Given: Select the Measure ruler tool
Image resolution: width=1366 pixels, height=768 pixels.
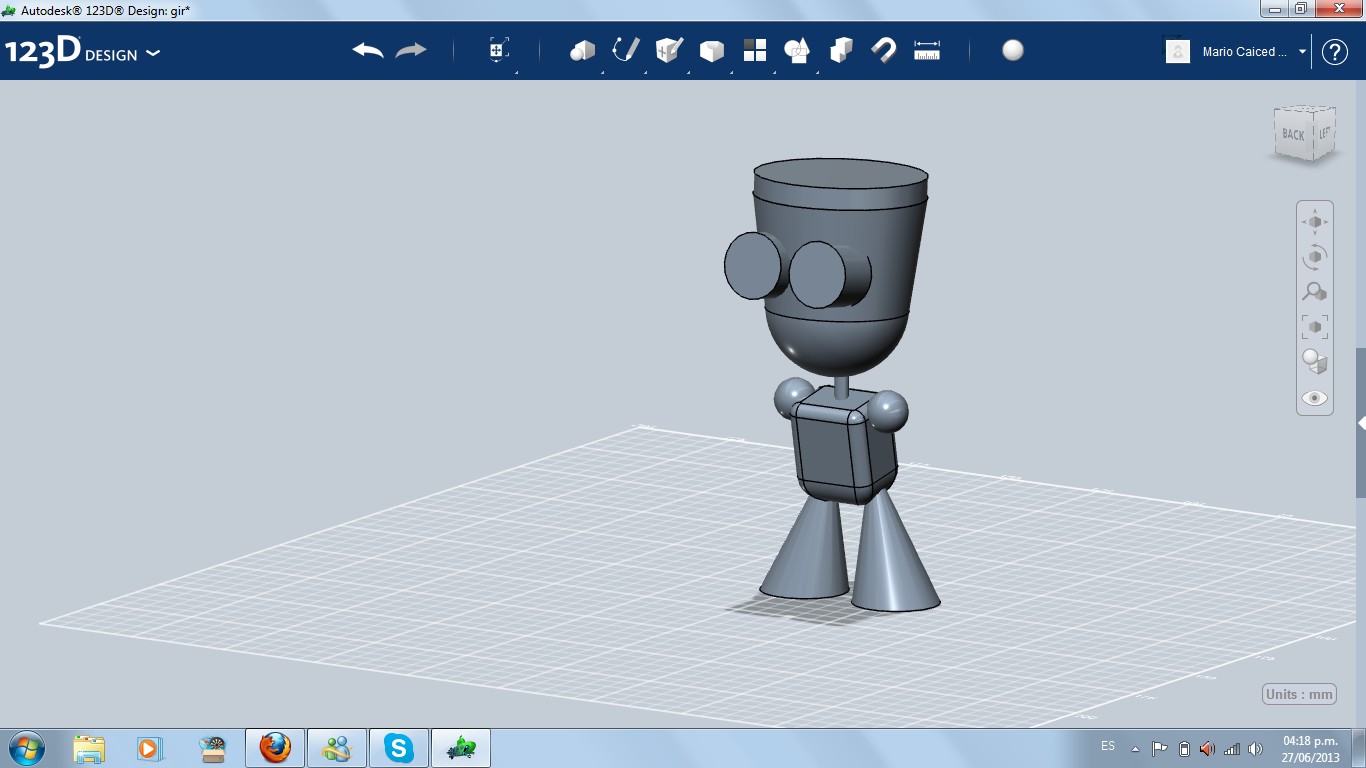Looking at the screenshot, I should 927,50.
